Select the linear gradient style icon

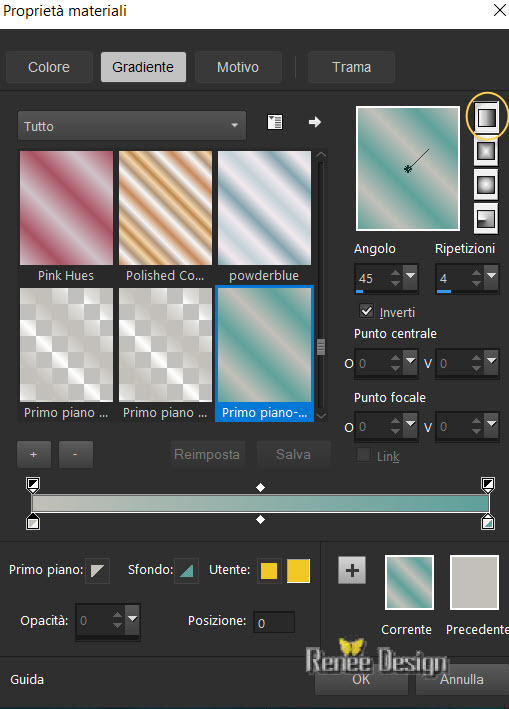click(486, 118)
